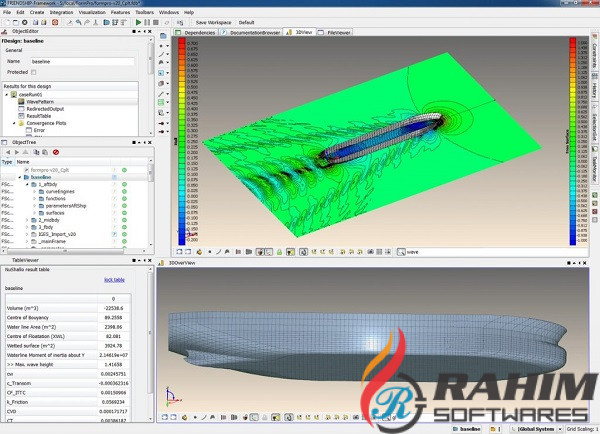Expand the parametersAftShip folder
The height and width of the screenshot is (434, 600).
pyautogui.click(x=34, y=206)
